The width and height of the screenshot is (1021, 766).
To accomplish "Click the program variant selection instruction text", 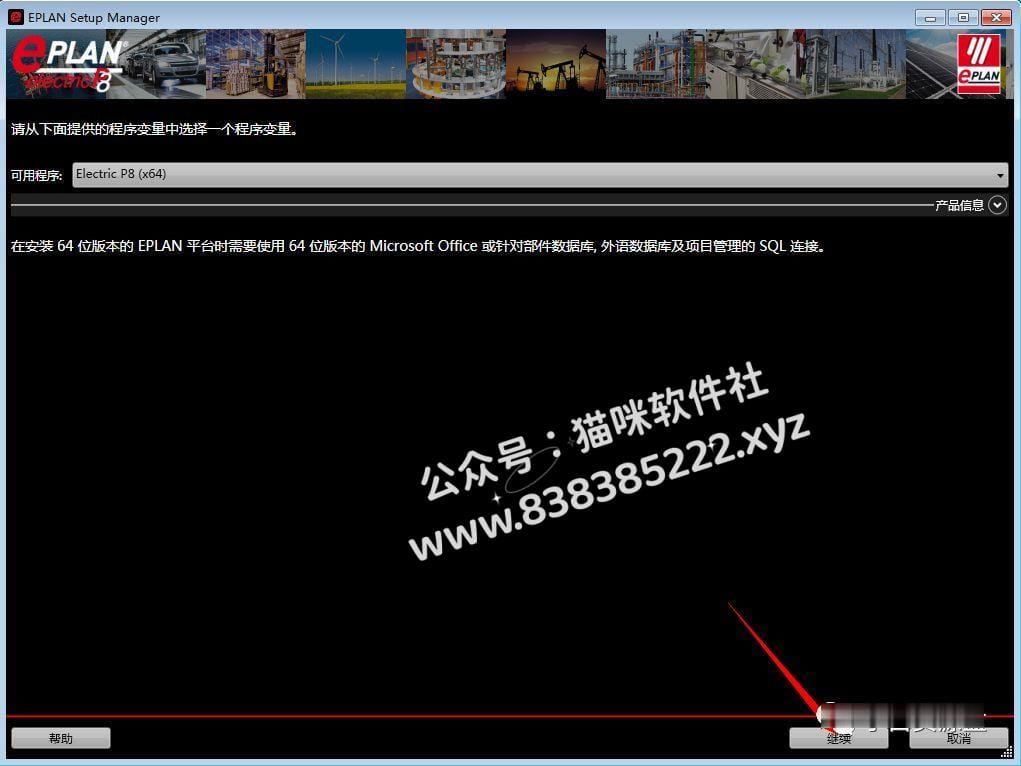I will pos(155,129).
